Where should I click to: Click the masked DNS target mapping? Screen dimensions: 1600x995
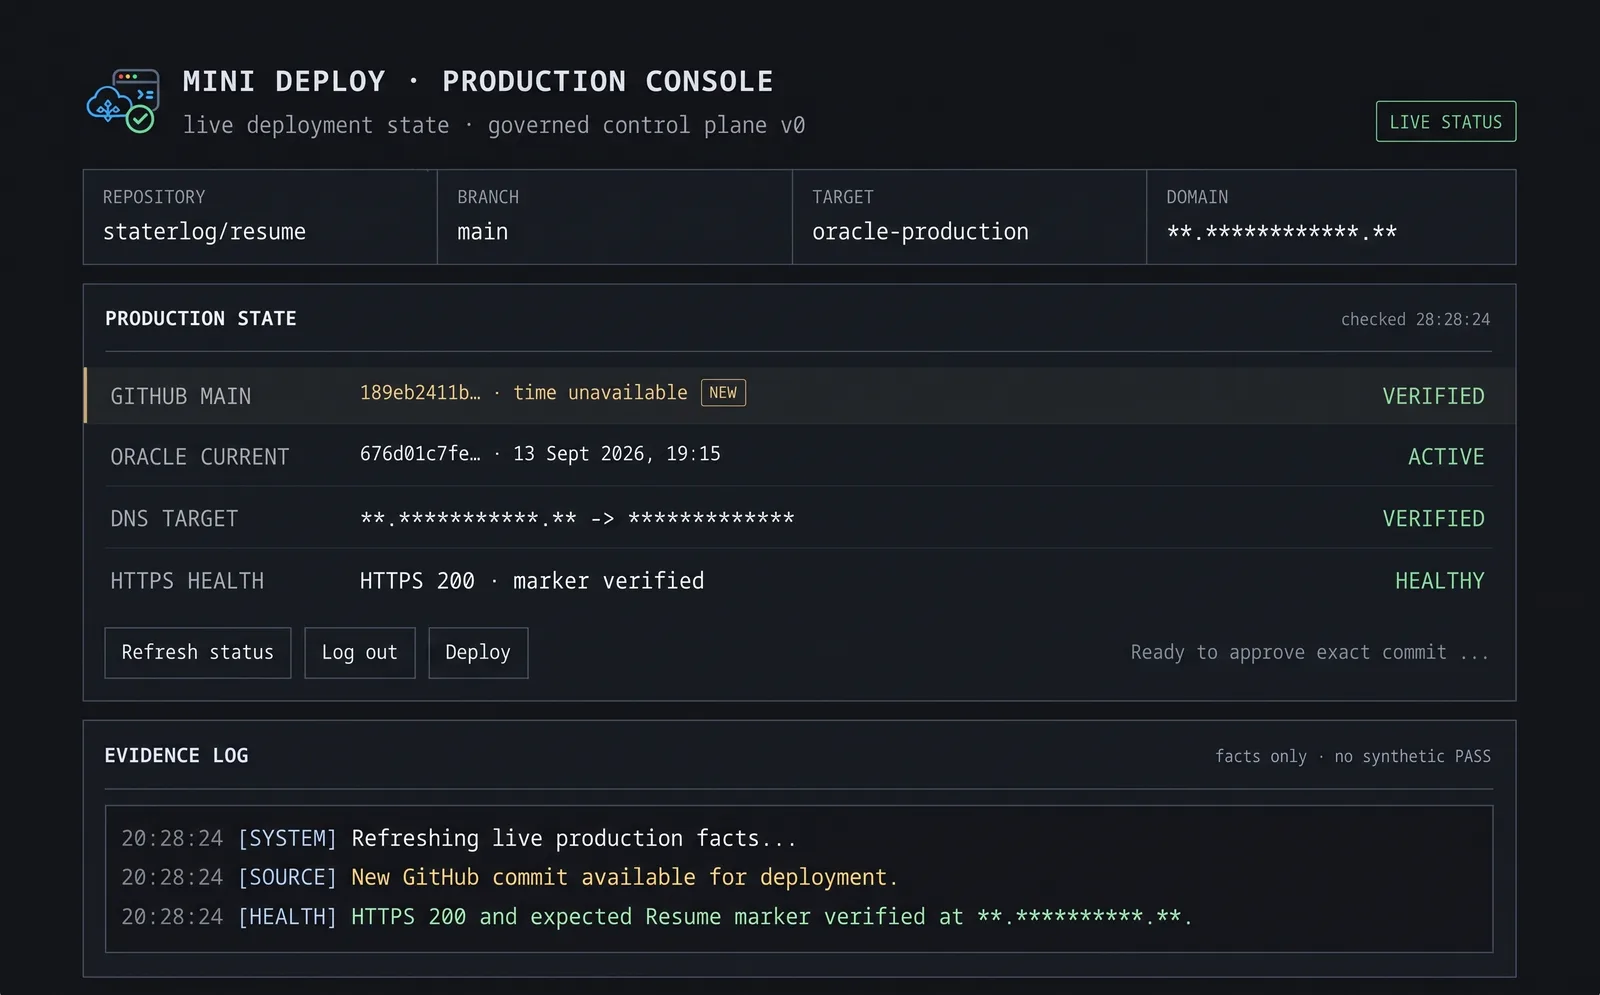tap(577, 519)
